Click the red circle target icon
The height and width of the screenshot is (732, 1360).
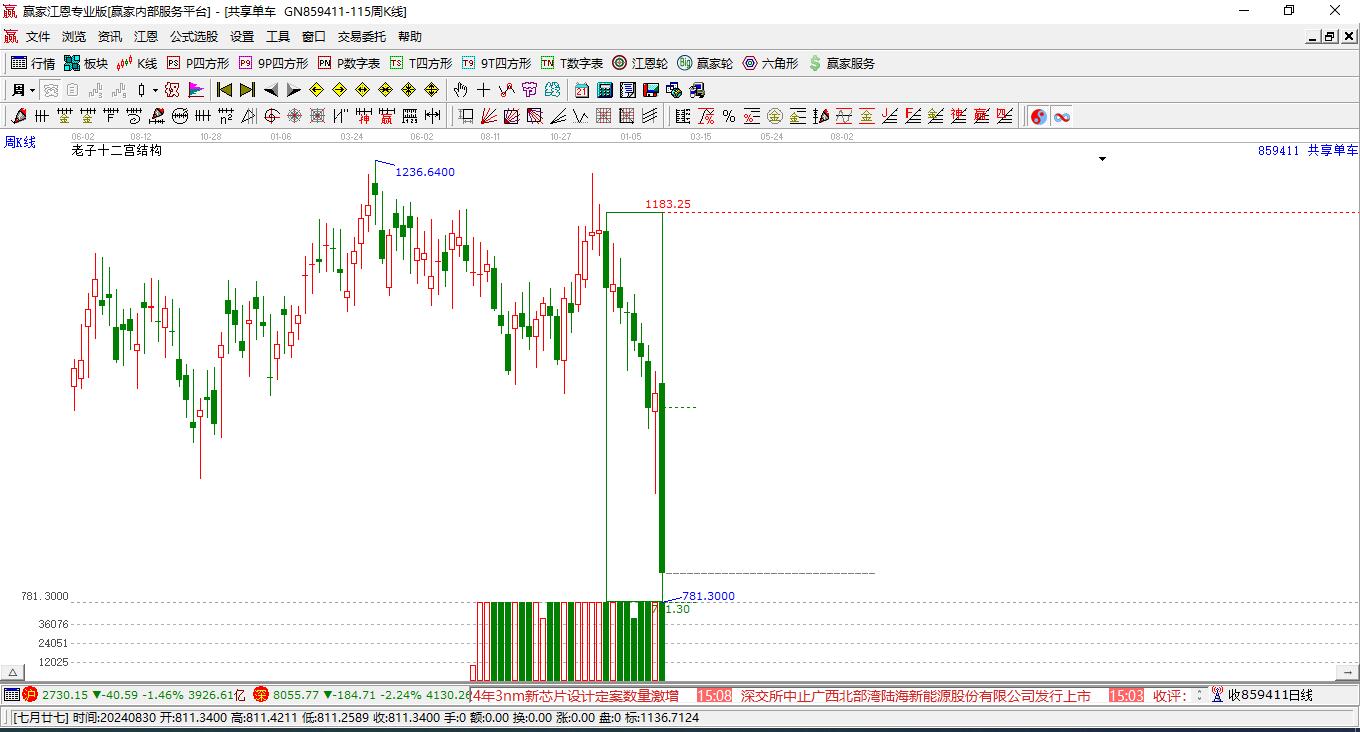click(x=272, y=116)
